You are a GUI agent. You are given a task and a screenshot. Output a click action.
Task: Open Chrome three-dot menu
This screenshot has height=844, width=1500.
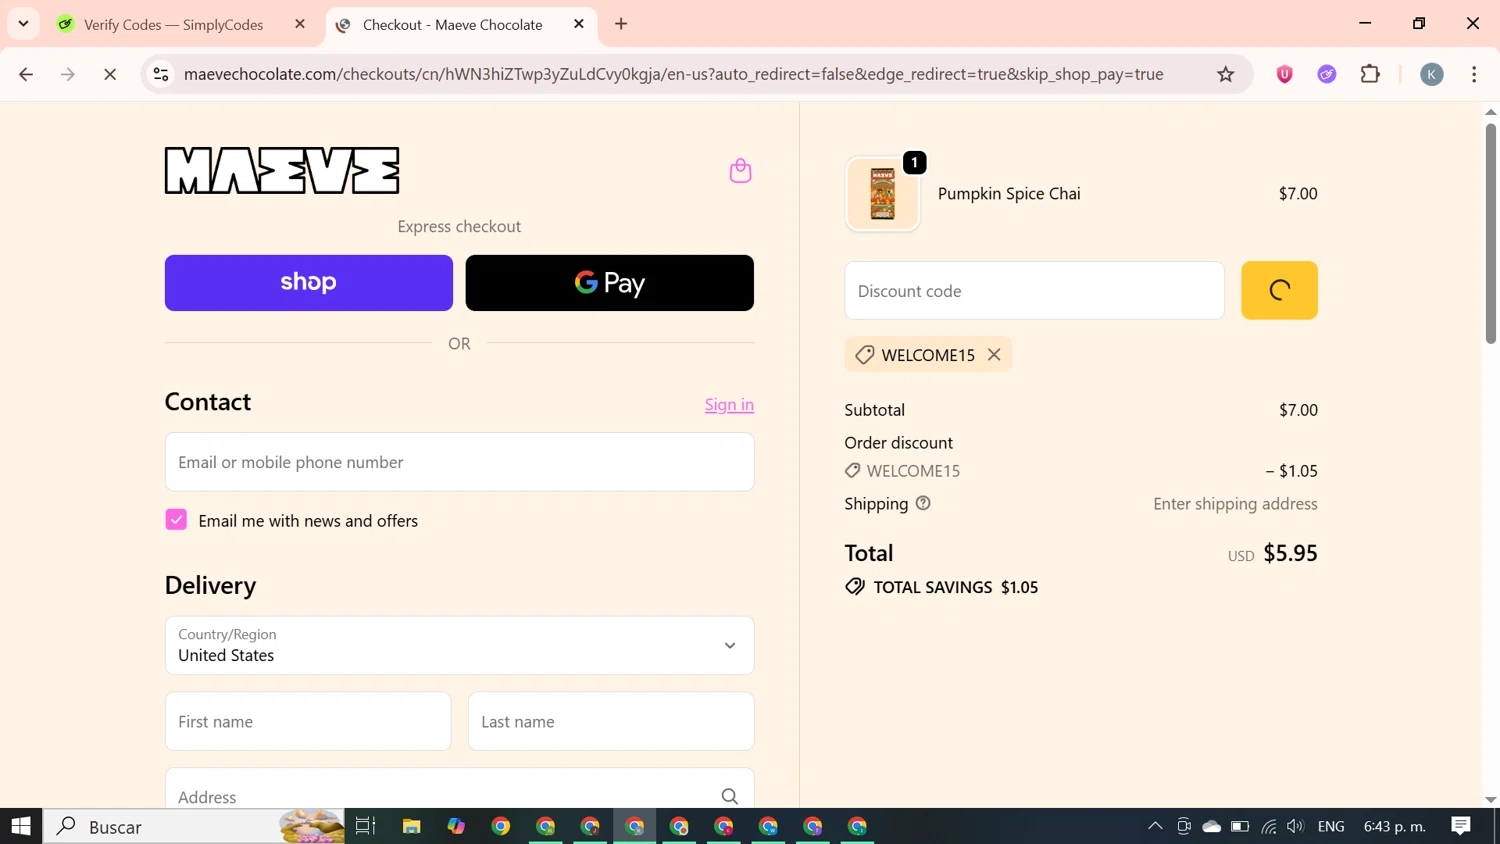1474,74
